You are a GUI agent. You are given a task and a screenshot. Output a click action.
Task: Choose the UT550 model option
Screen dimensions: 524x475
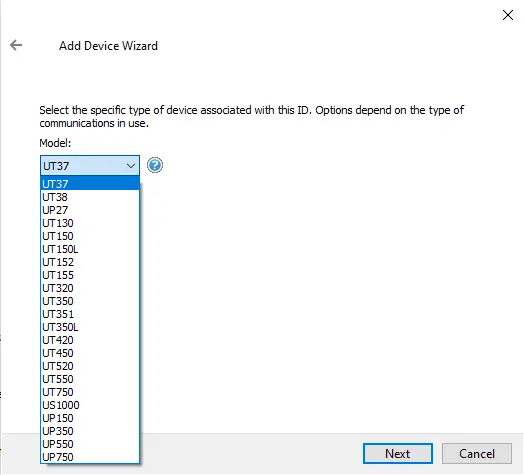[90, 379]
